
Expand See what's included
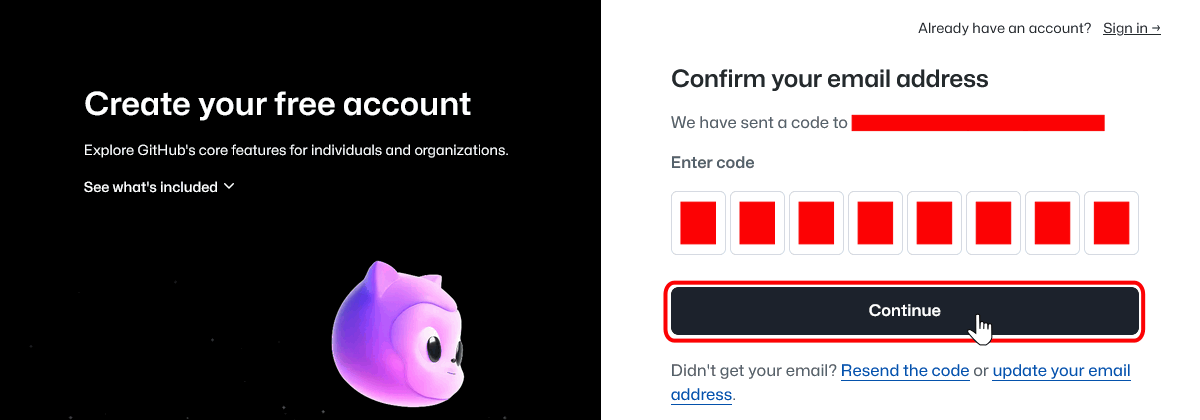[x=159, y=187]
